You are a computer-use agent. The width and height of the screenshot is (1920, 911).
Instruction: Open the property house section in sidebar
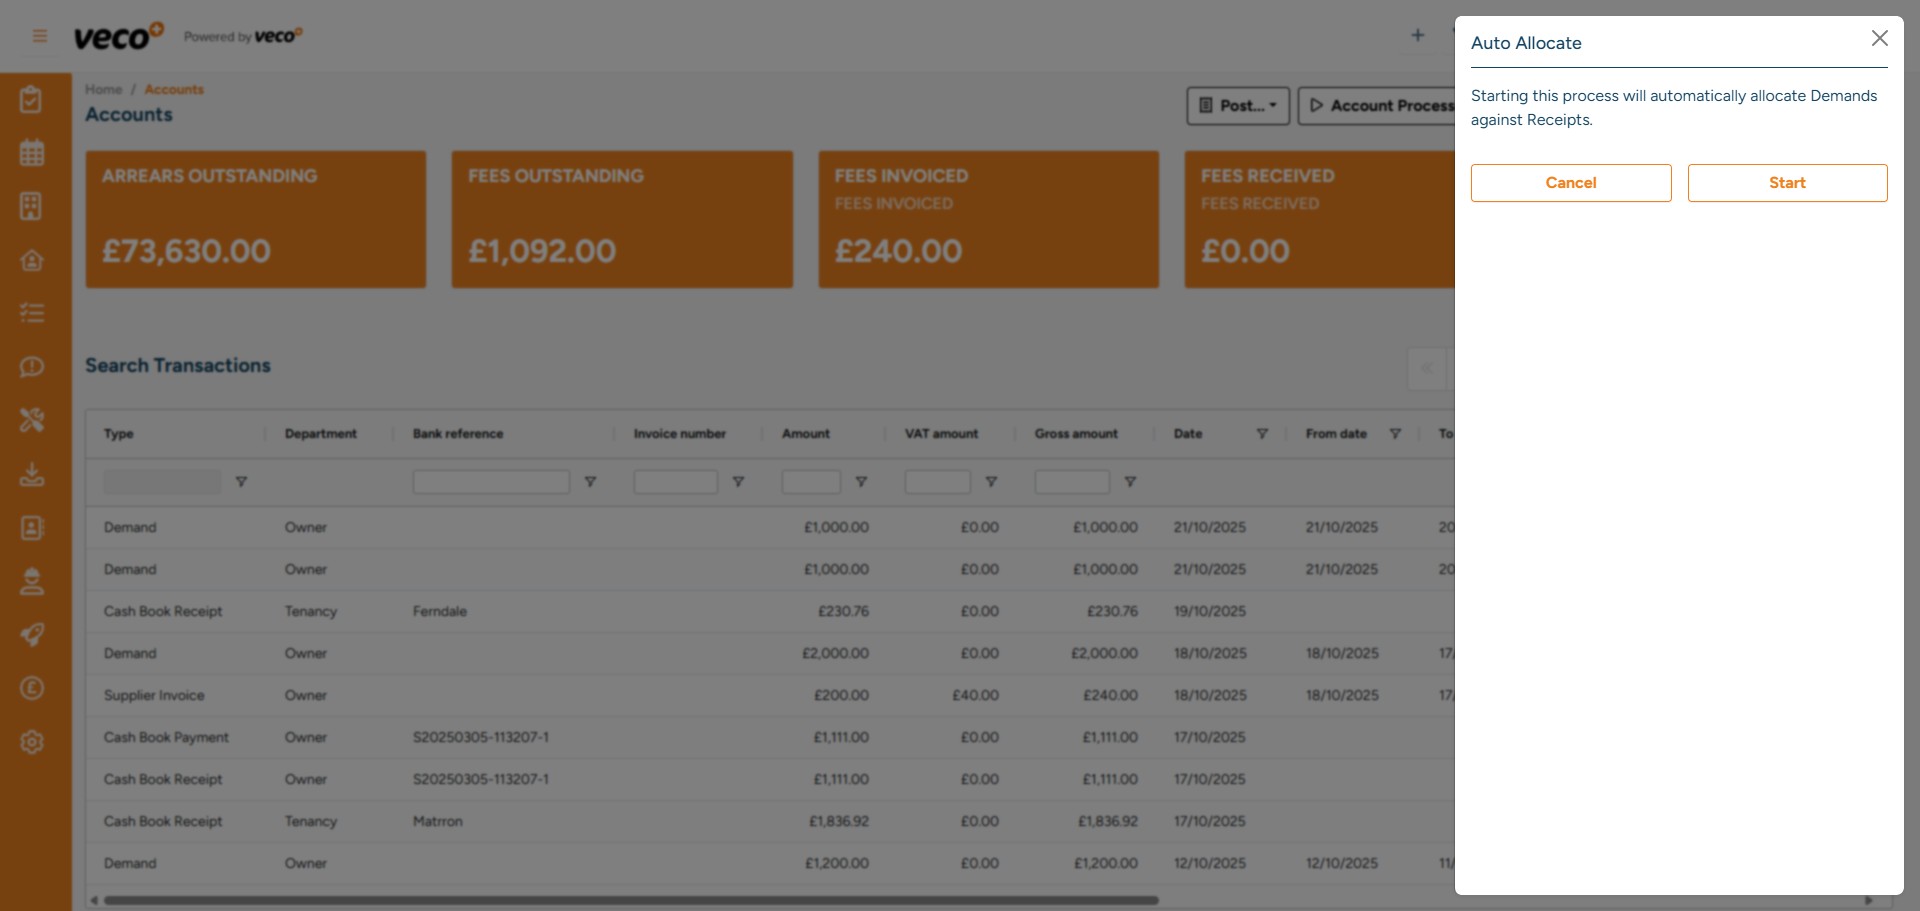pos(33,260)
